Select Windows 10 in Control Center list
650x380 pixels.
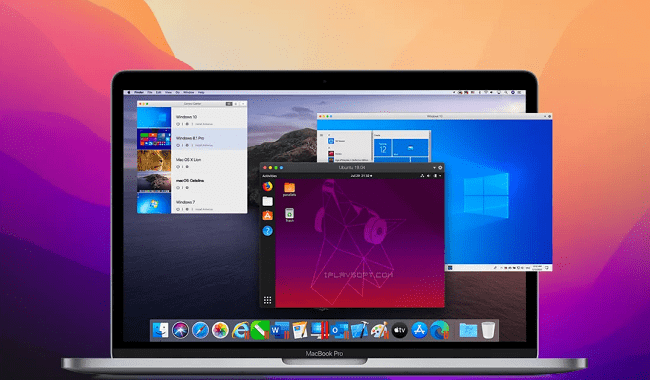(192, 117)
